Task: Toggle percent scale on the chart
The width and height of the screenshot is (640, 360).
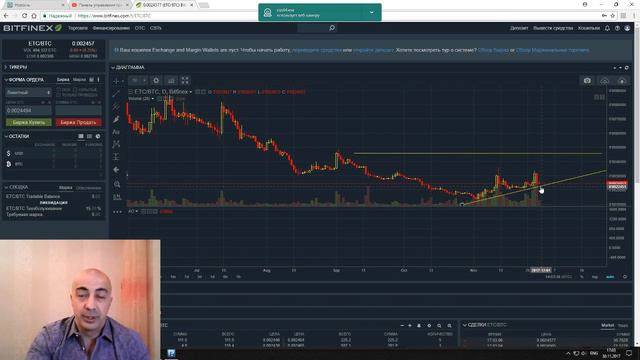Action: (x=582, y=277)
